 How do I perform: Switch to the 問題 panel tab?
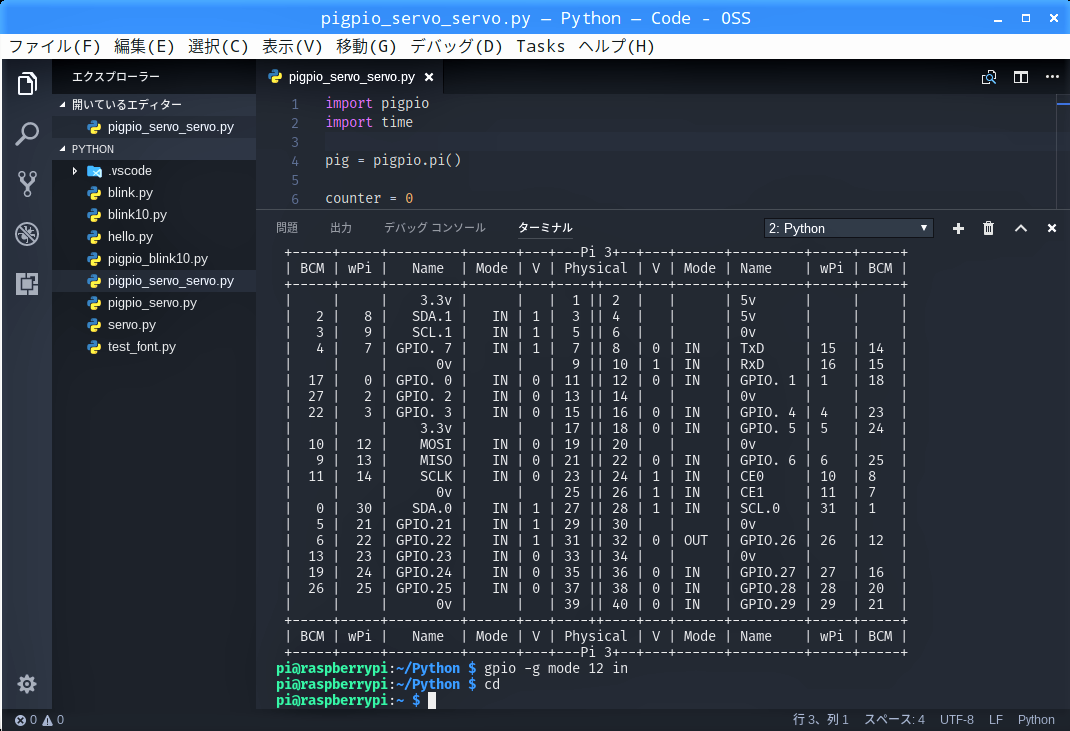pyautogui.click(x=287, y=228)
